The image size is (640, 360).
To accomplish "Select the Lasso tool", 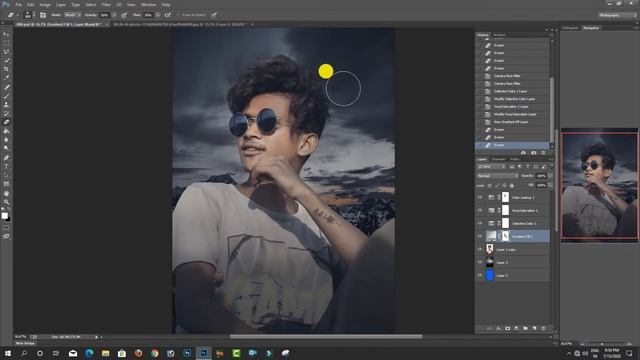I will tap(6, 52).
